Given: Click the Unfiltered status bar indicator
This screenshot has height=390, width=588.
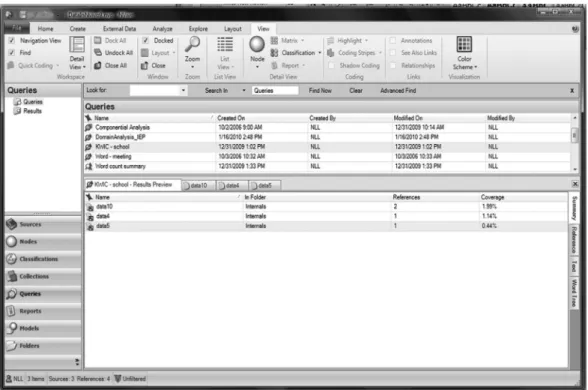Looking at the screenshot, I should (130, 379).
